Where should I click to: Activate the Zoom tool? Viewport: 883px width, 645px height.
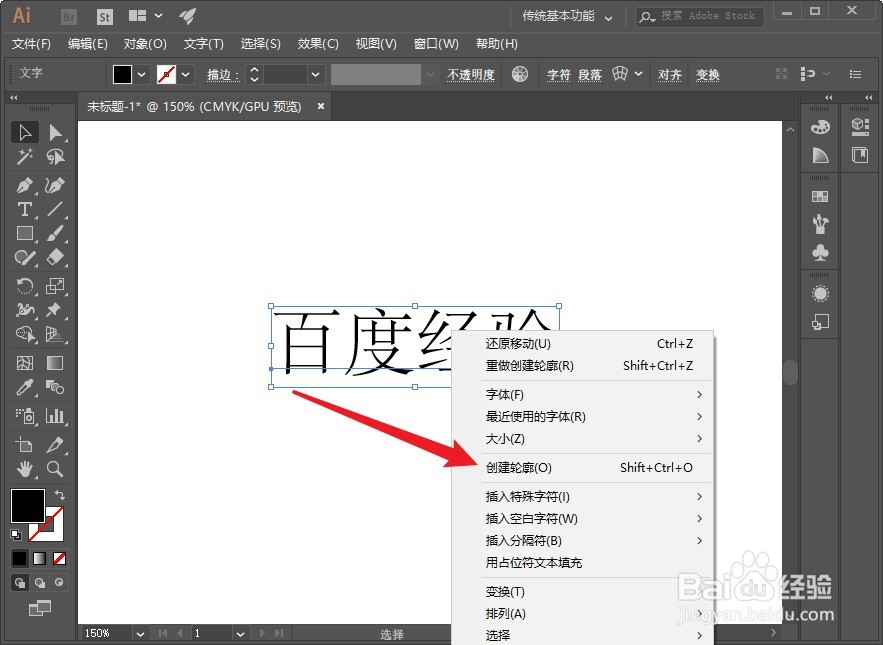pyautogui.click(x=55, y=469)
